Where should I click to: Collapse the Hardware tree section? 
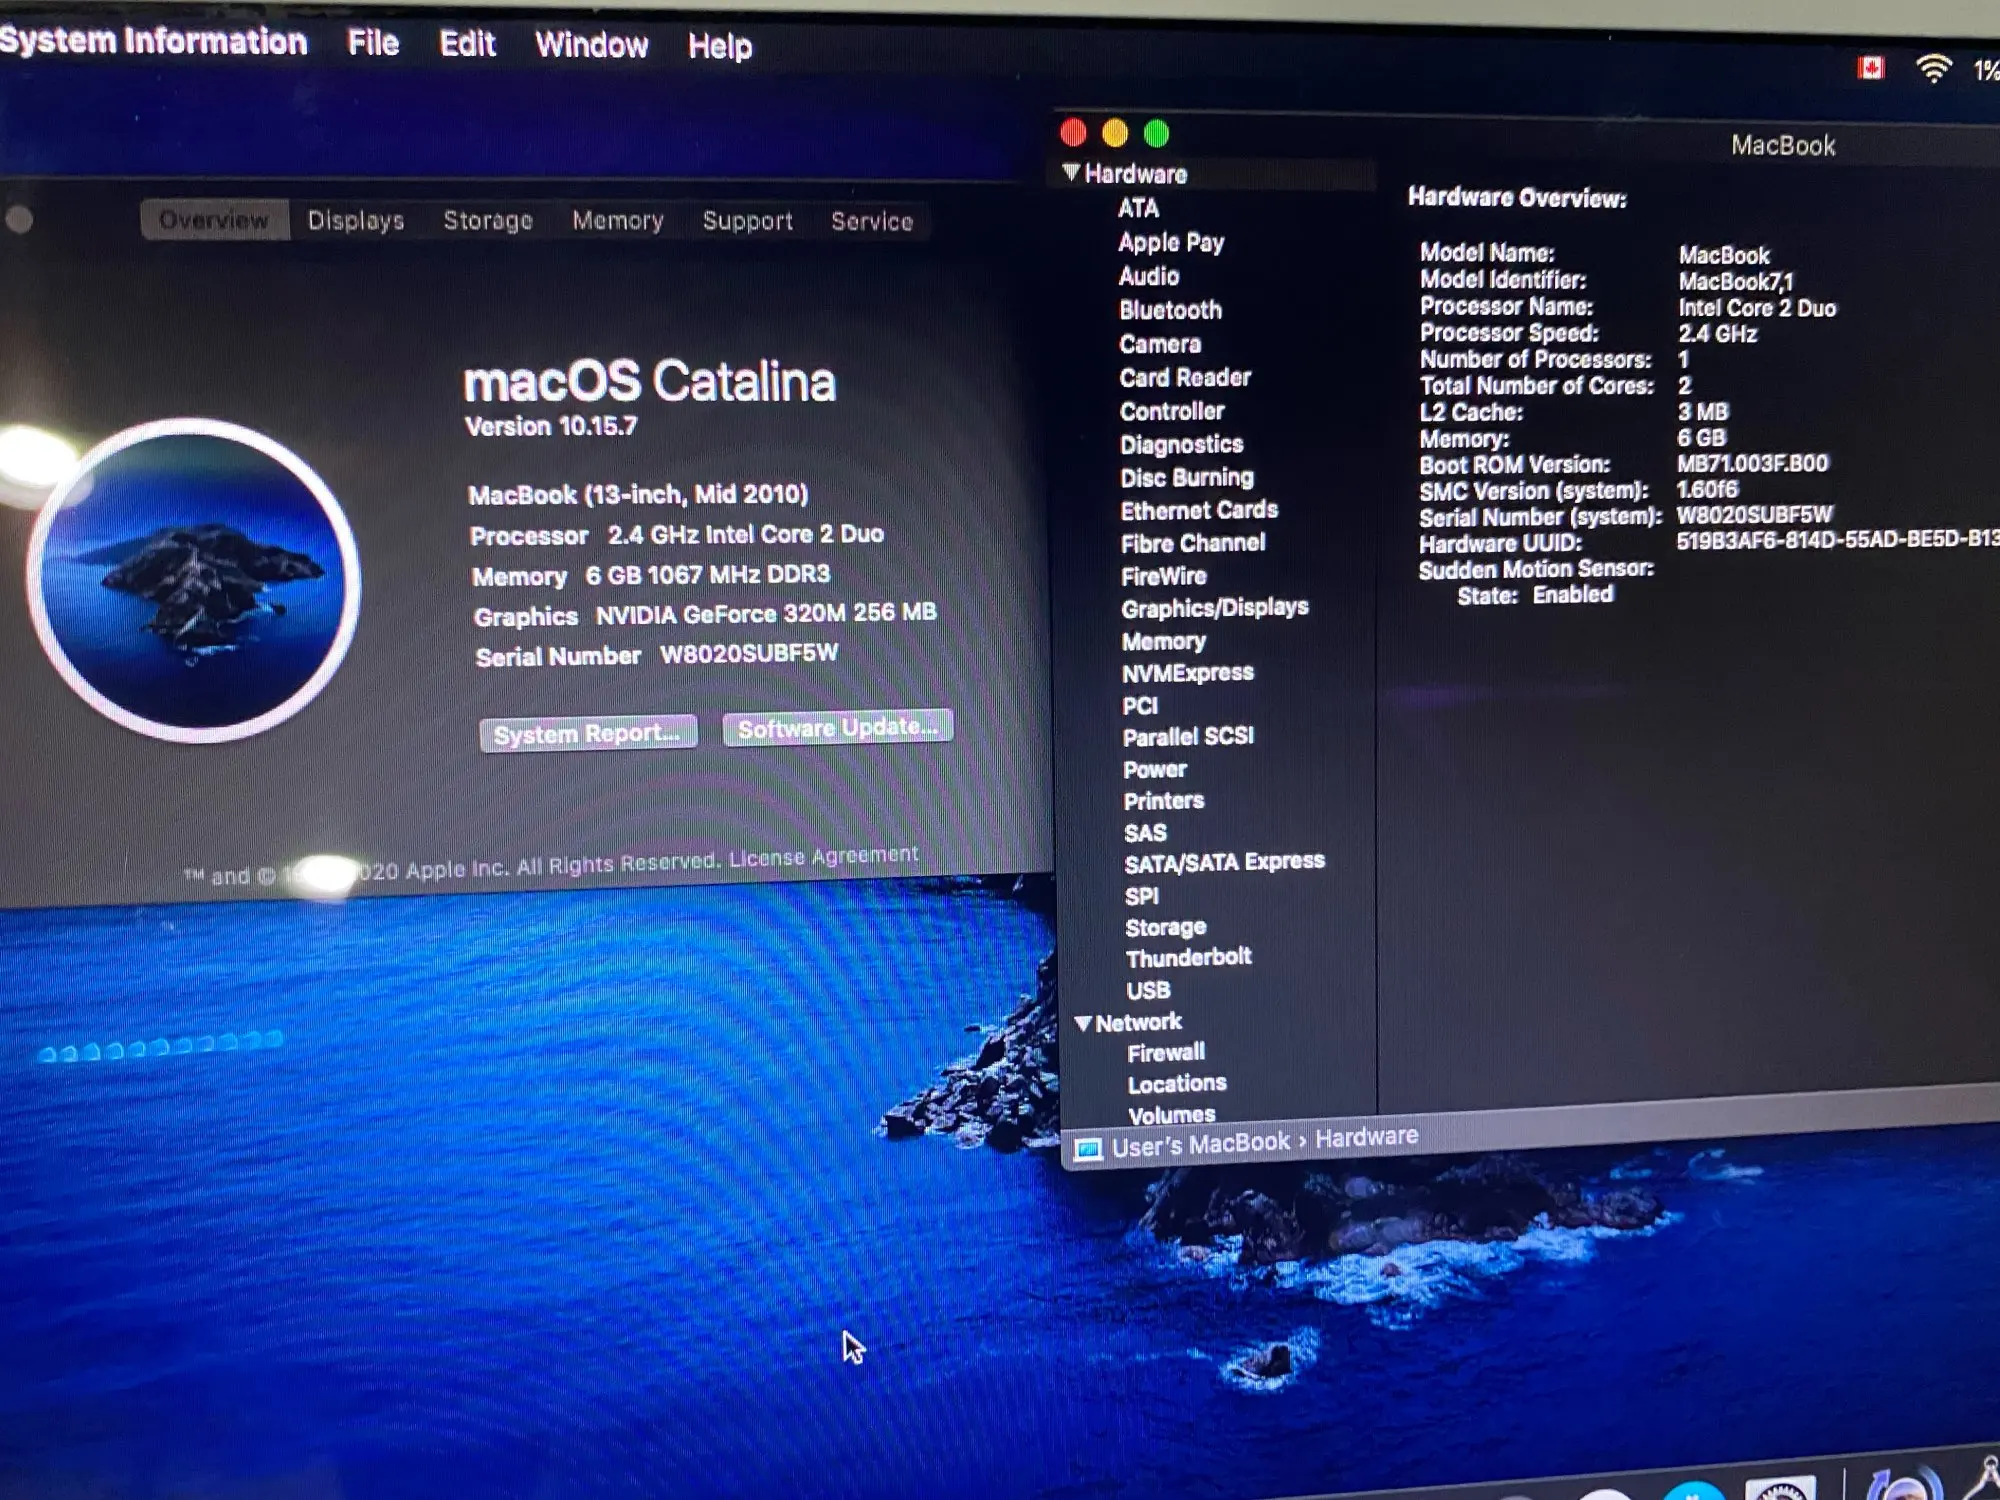coord(1071,173)
